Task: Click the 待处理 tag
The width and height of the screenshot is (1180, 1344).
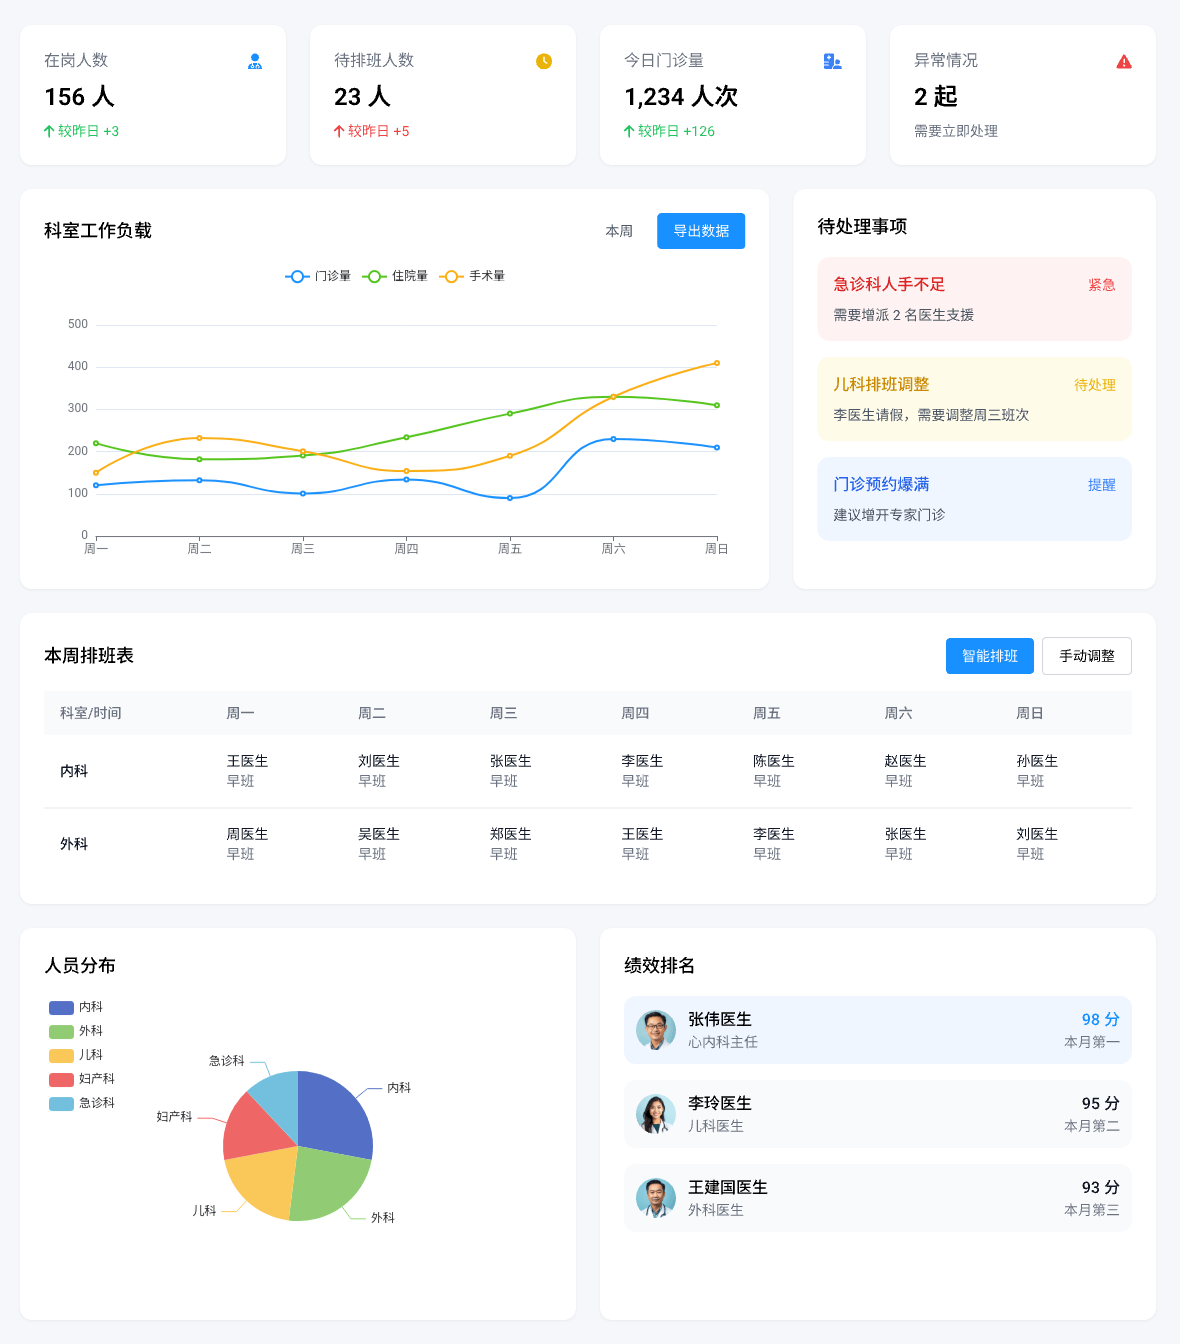Action: click(1095, 385)
